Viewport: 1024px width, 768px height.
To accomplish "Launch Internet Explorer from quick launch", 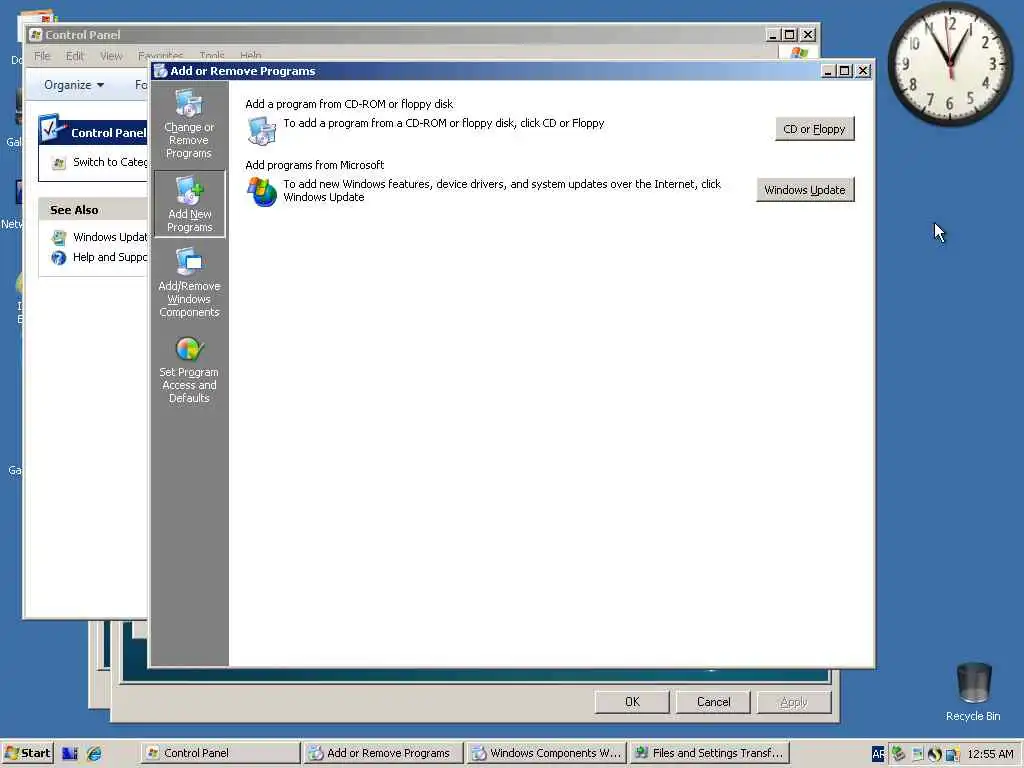I will click(x=94, y=753).
